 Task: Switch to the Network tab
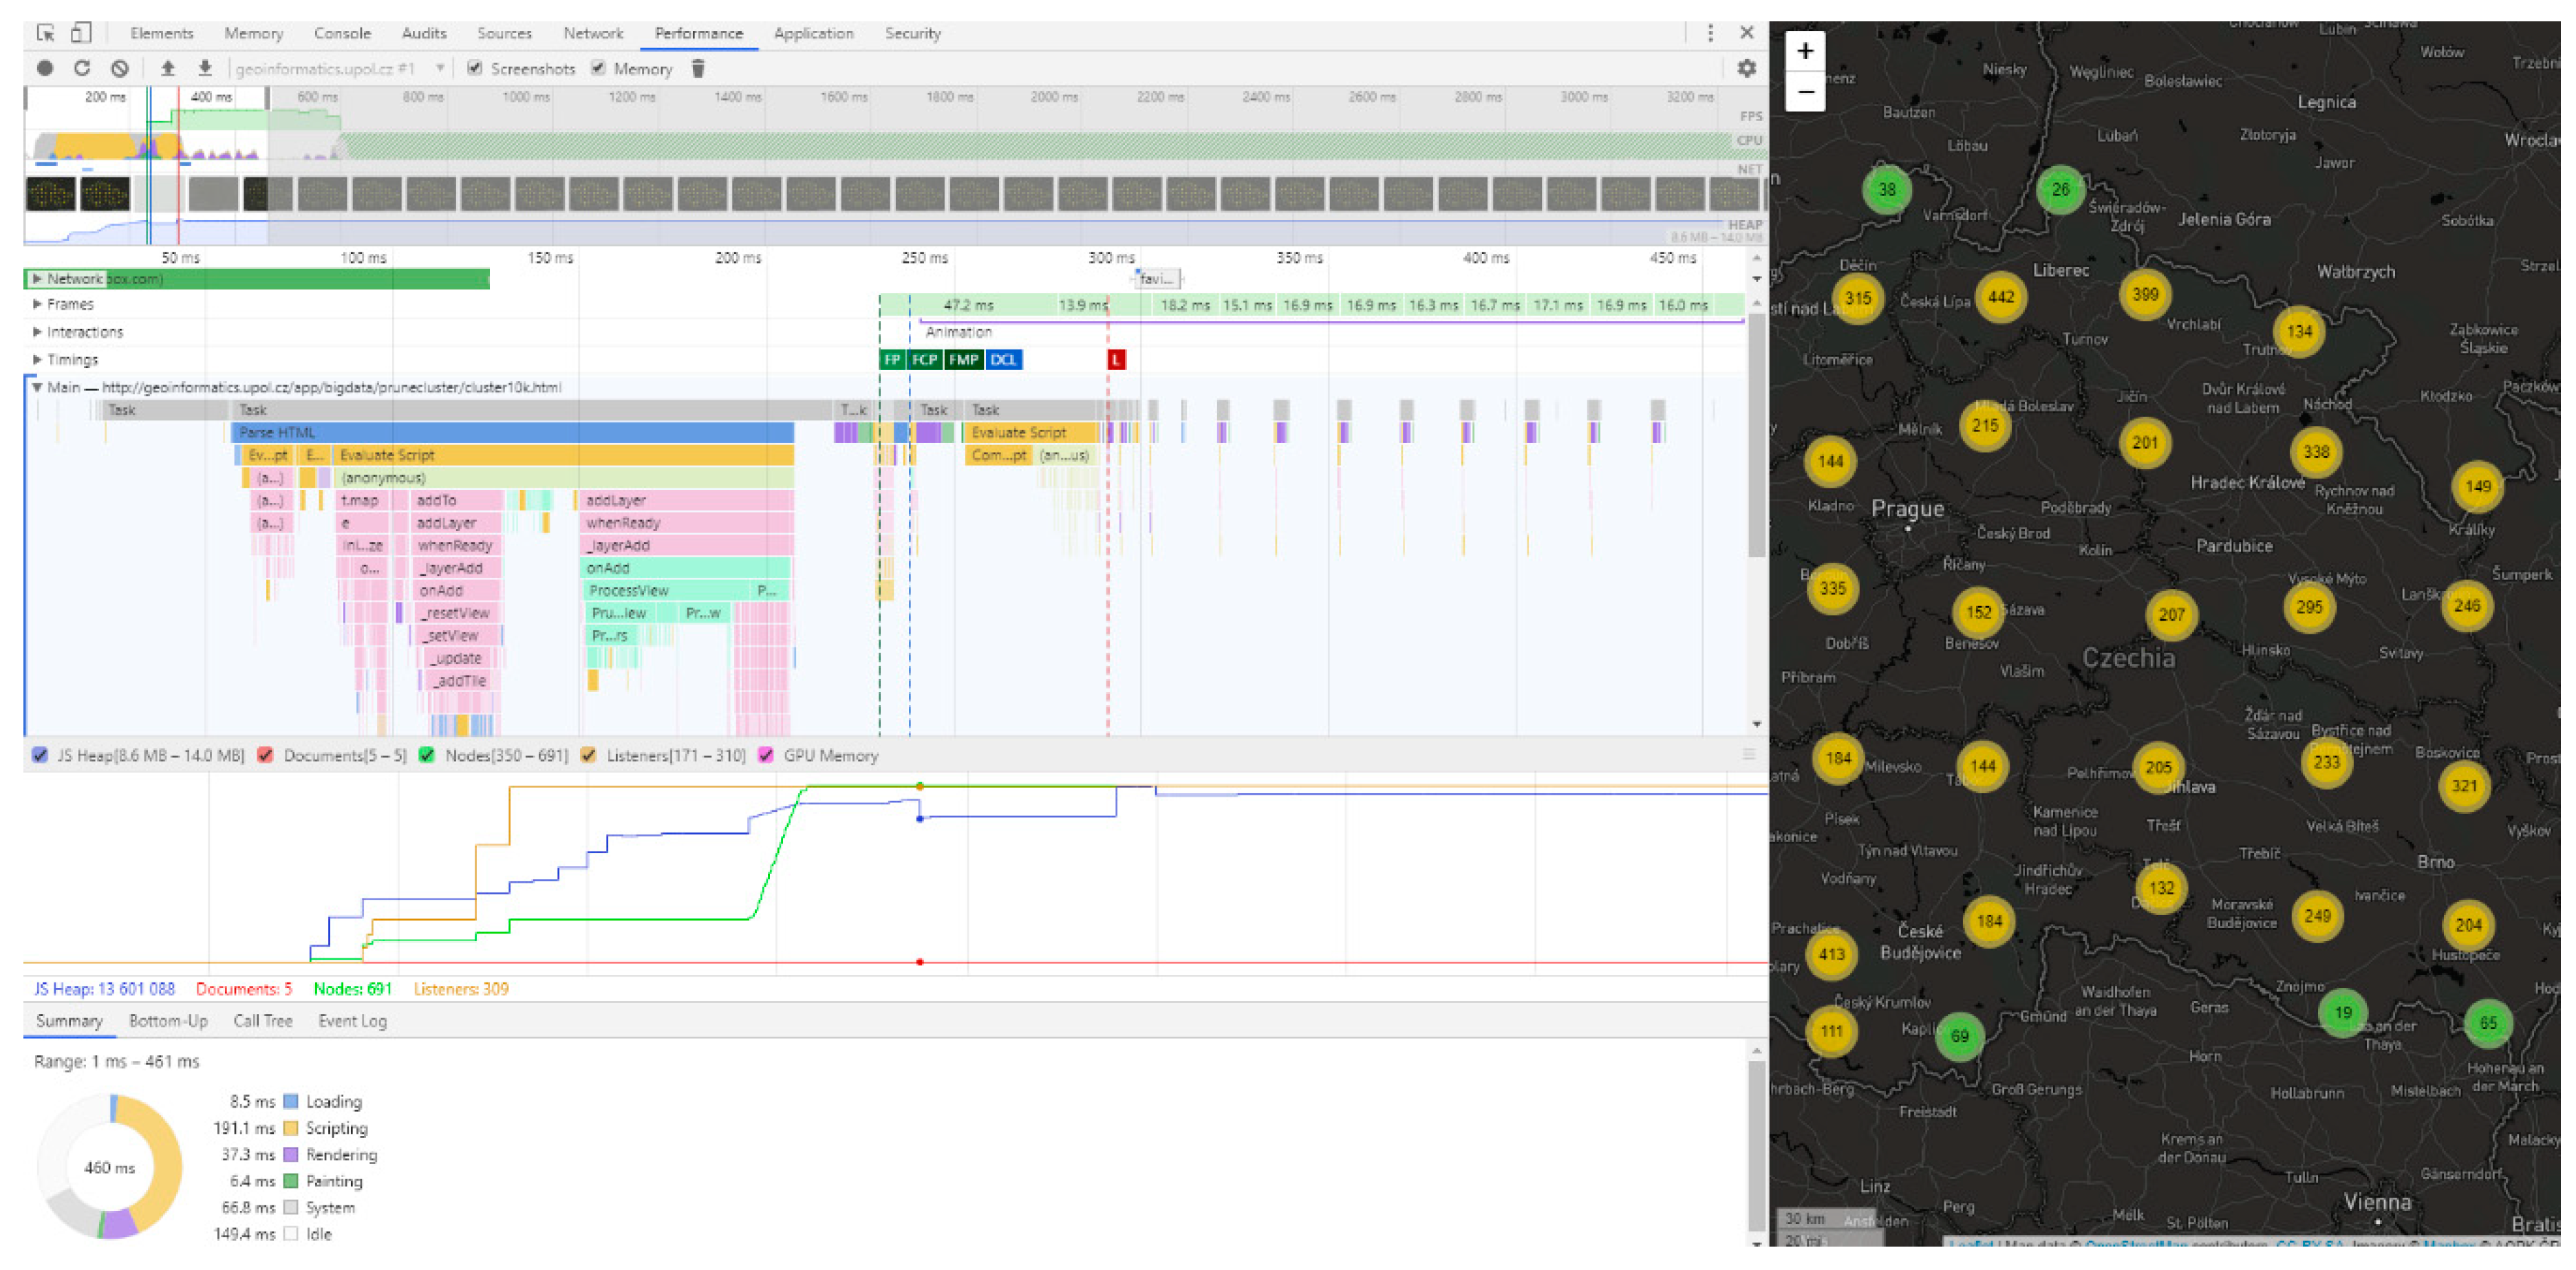coord(593,33)
